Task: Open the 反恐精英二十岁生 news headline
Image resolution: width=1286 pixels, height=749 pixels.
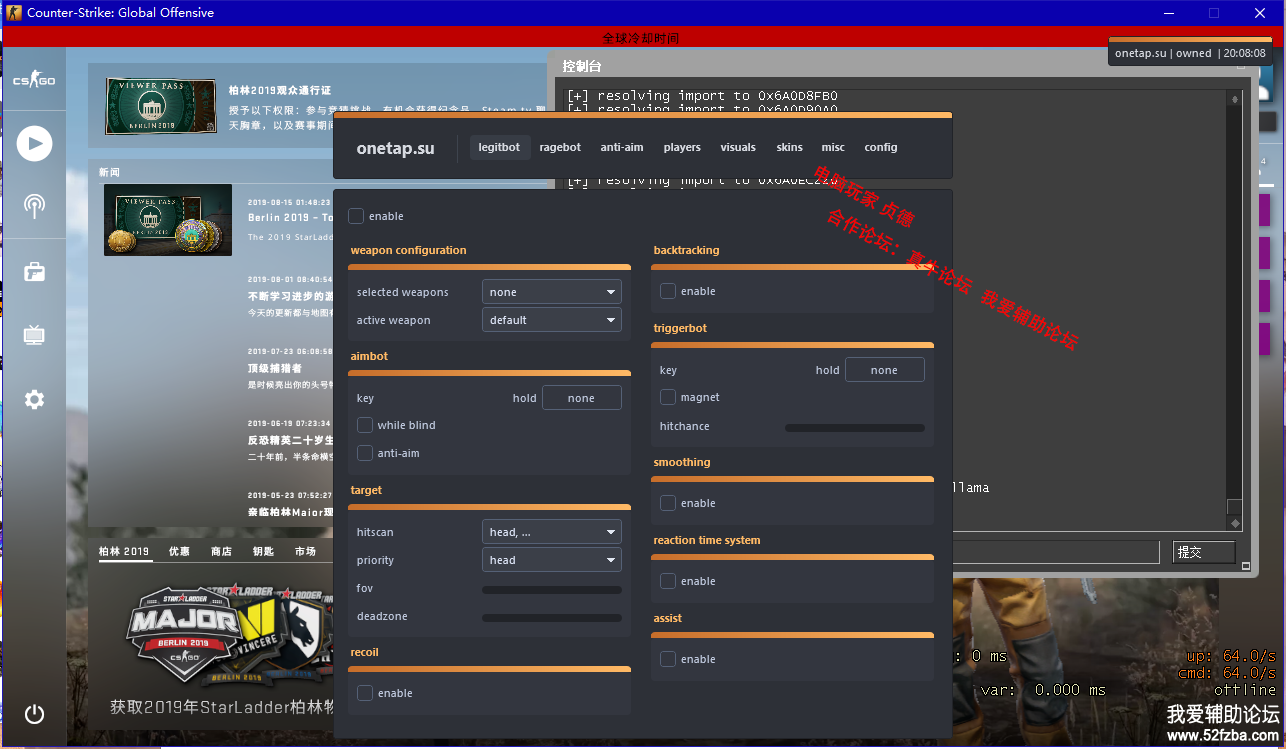Action: (290, 440)
